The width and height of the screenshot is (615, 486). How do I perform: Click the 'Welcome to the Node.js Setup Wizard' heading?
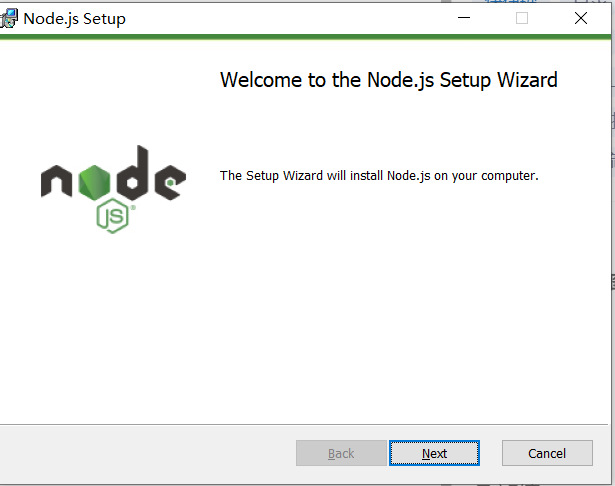(x=389, y=80)
